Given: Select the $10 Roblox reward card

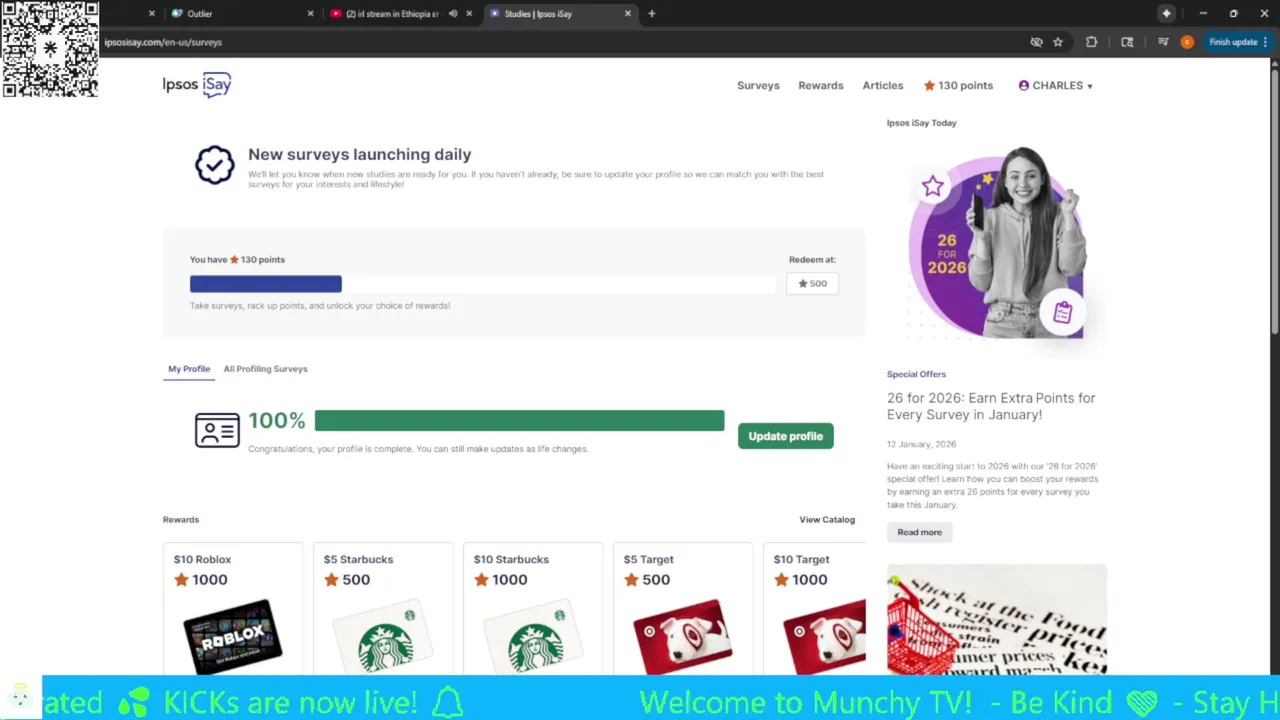Looking at the screenshot, I should click(233, 609).
